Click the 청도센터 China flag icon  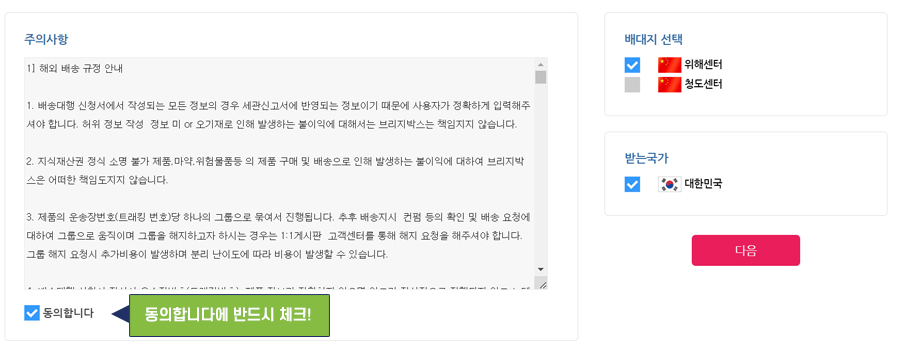[x=669, y=85]
